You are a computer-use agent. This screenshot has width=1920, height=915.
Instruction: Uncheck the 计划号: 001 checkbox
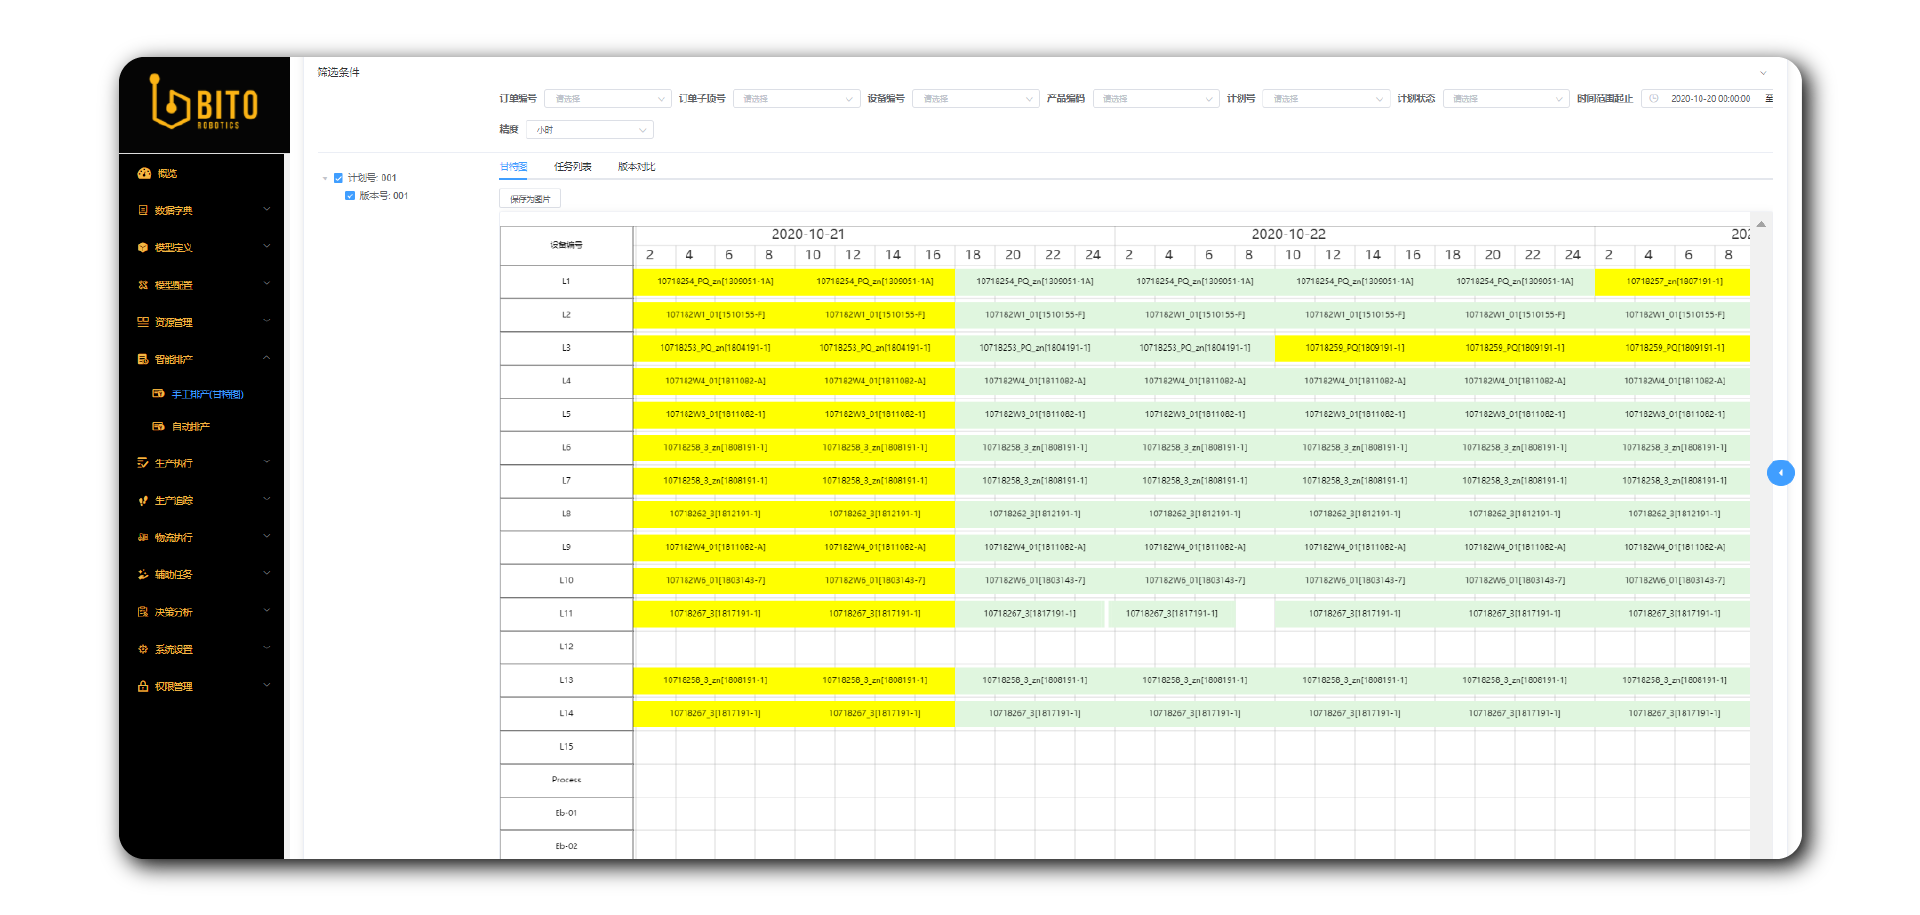[x=339, y=178]
